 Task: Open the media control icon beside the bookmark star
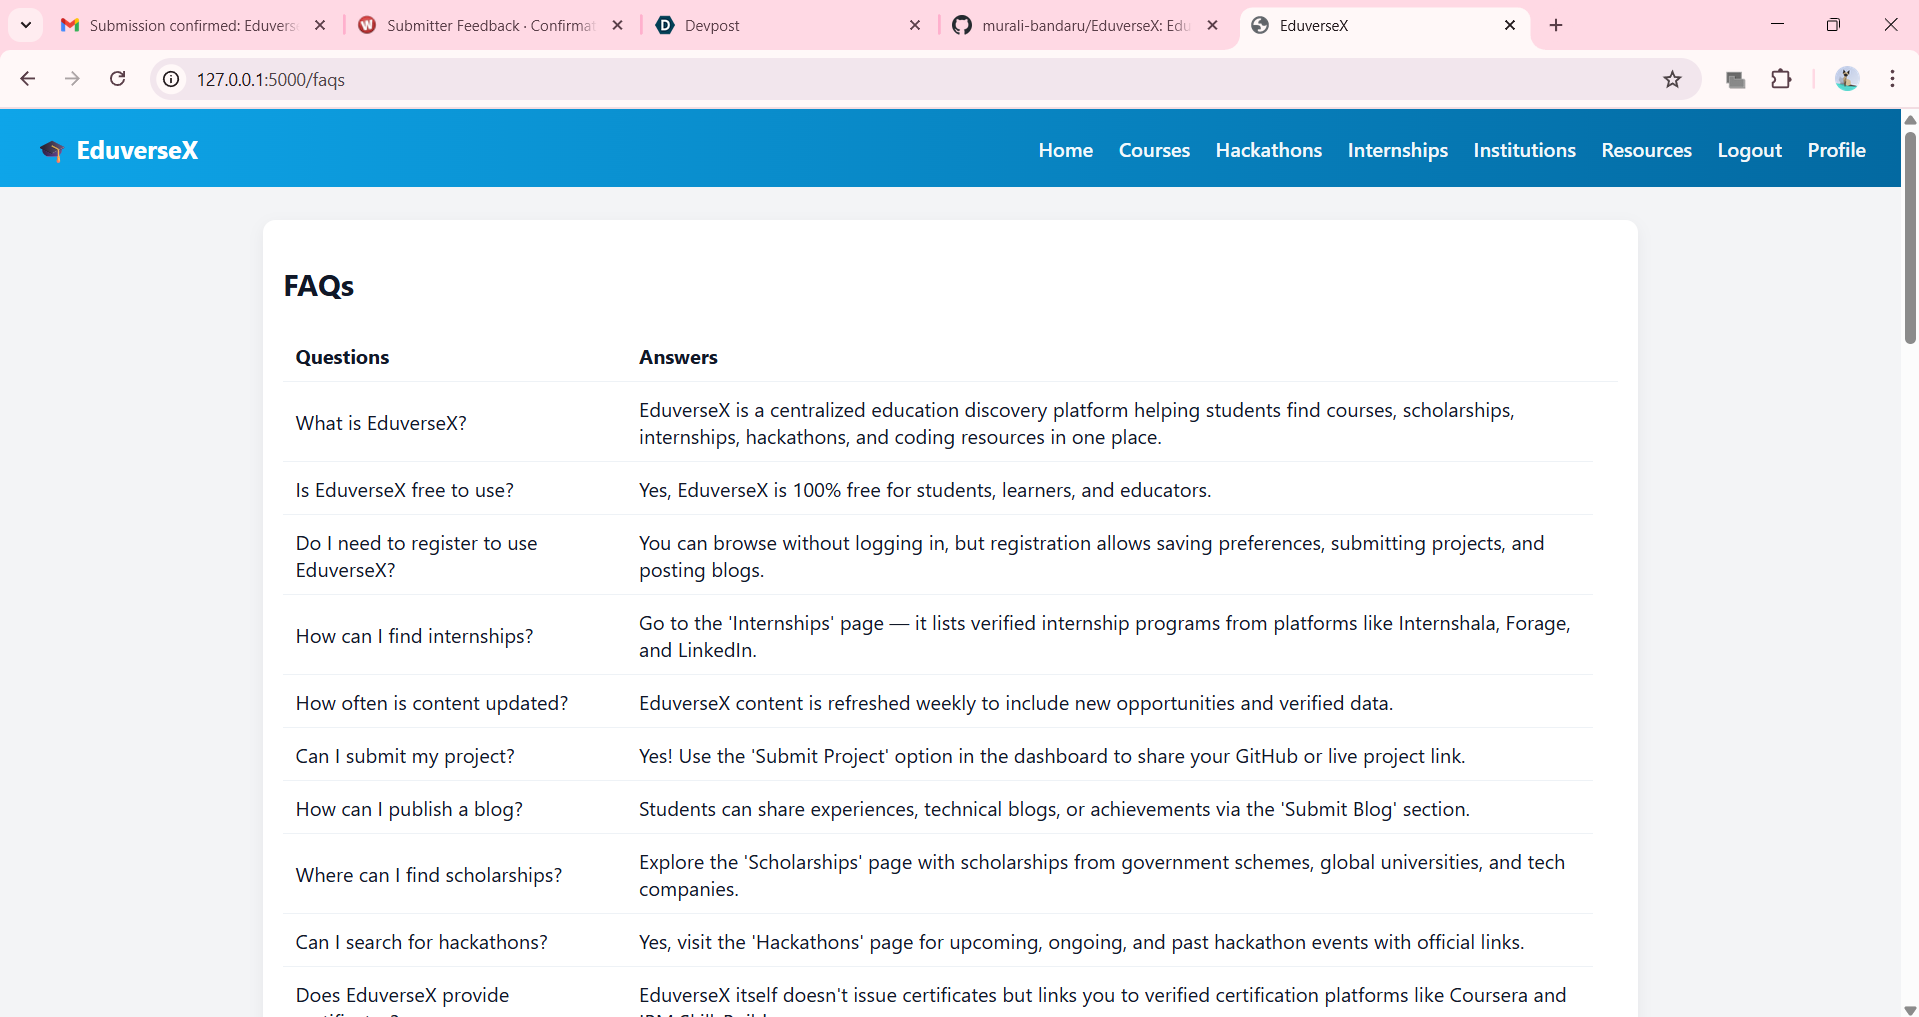click(1736, 79)
